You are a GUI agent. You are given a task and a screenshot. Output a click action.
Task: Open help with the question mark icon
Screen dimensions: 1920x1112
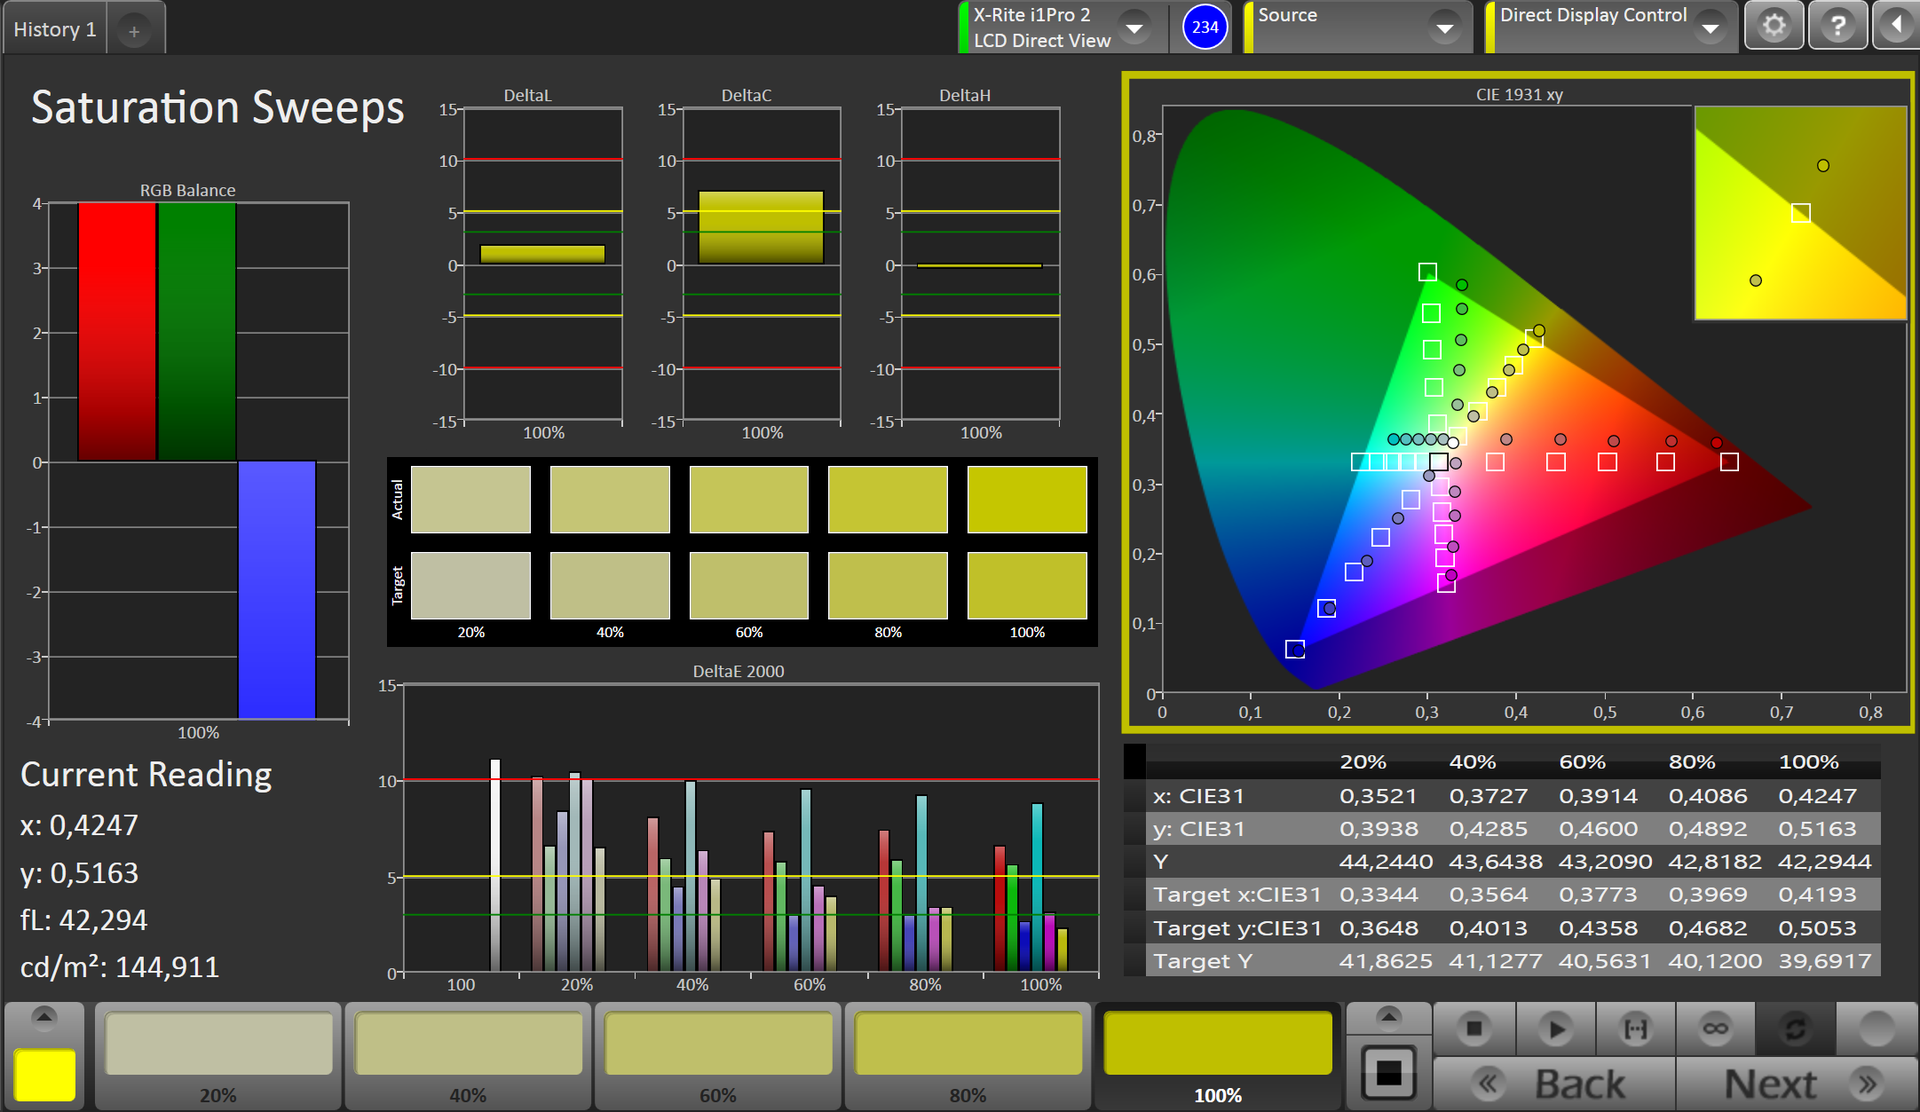click(x=1837, y=25)
